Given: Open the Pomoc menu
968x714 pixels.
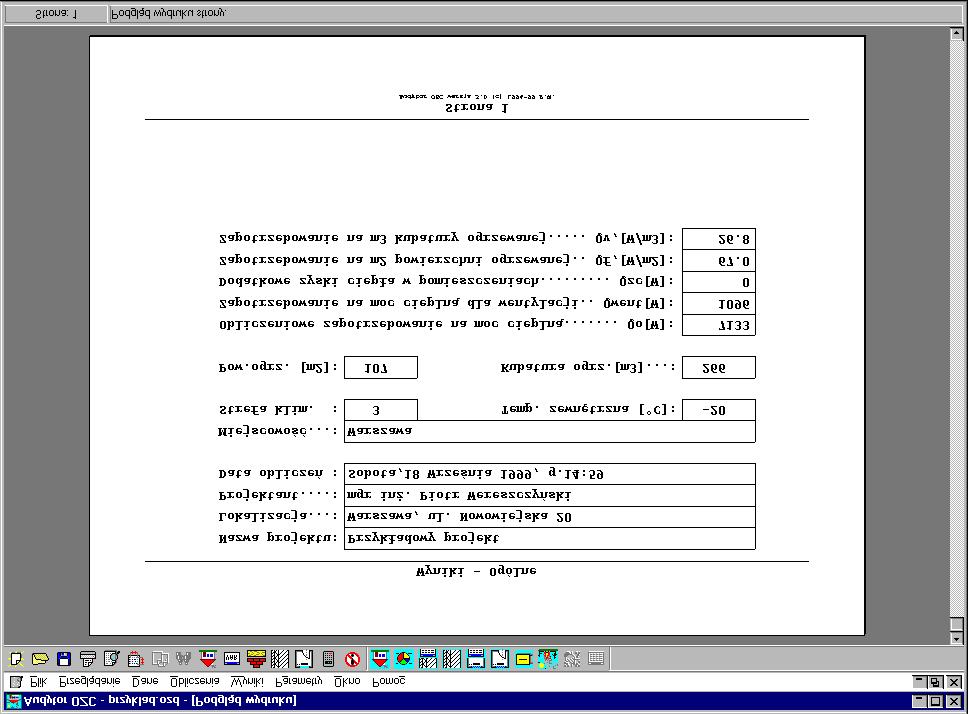Looking at the screenshot, I should pyautogui.click(x=388, y=681).
